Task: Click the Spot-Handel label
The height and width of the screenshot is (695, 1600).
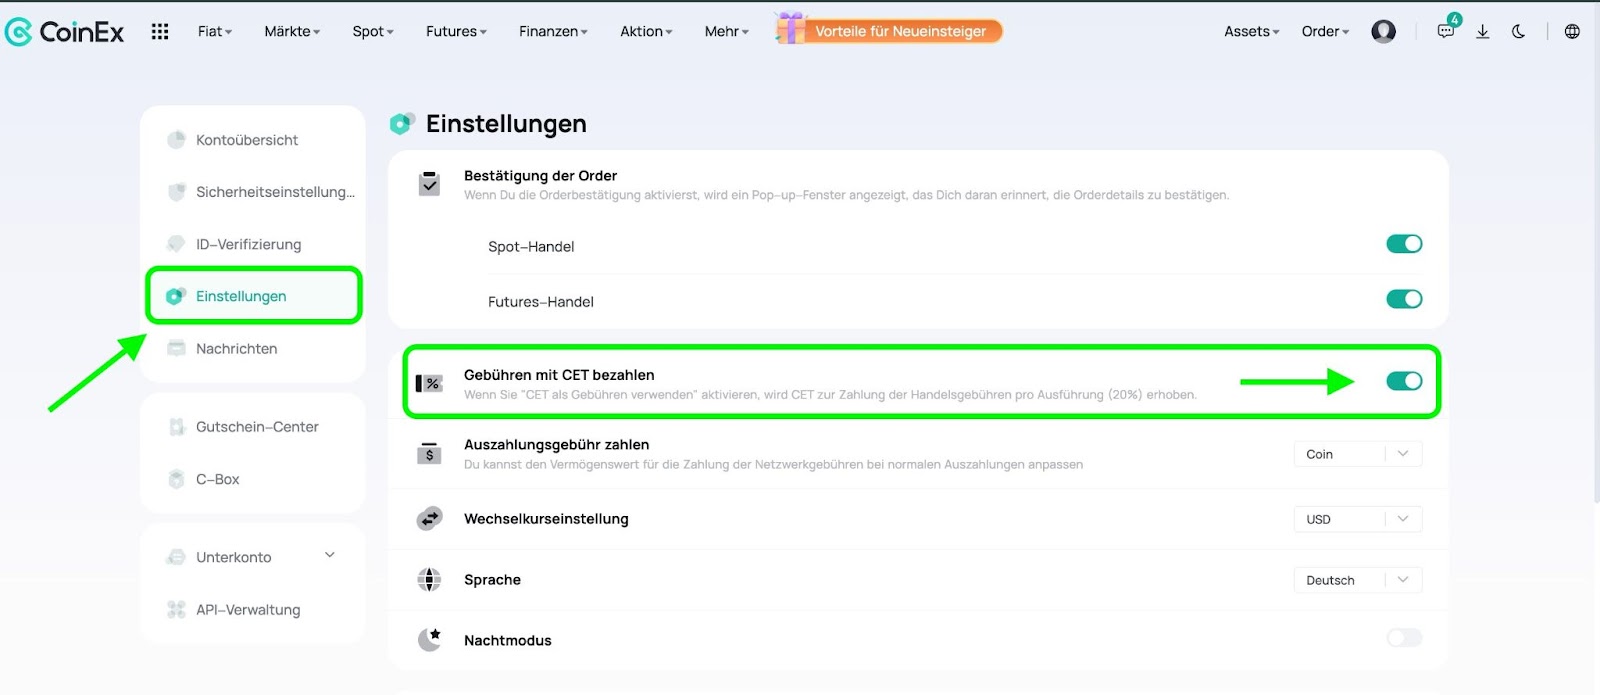Action: click(x=531, y=246)
